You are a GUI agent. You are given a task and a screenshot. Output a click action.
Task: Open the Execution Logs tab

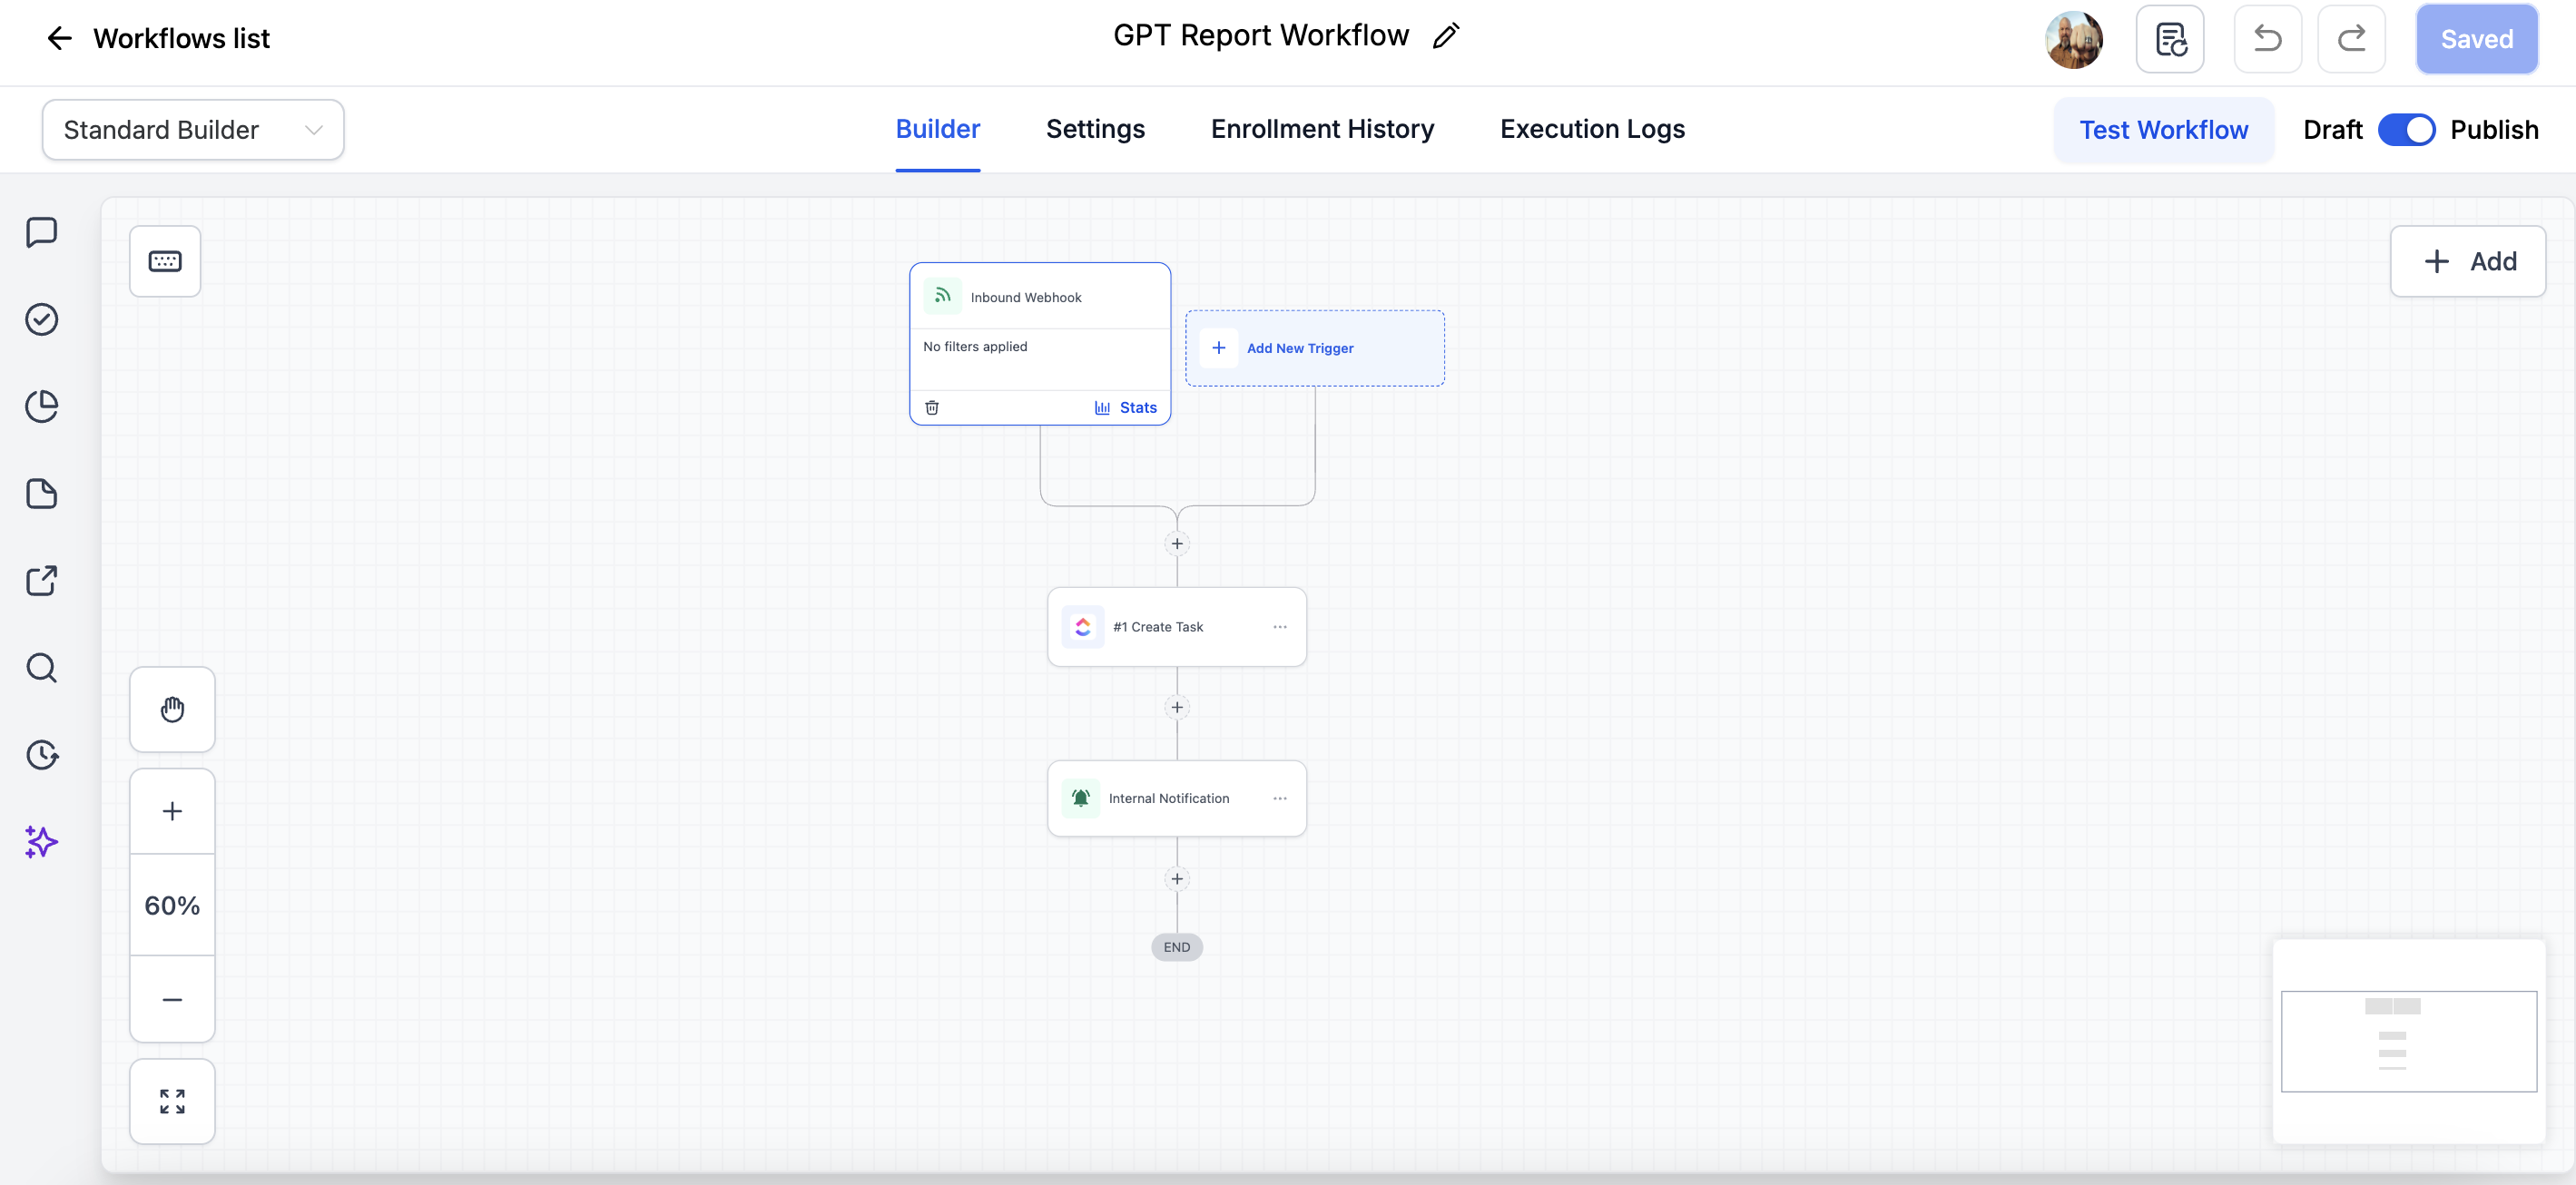1592,129
